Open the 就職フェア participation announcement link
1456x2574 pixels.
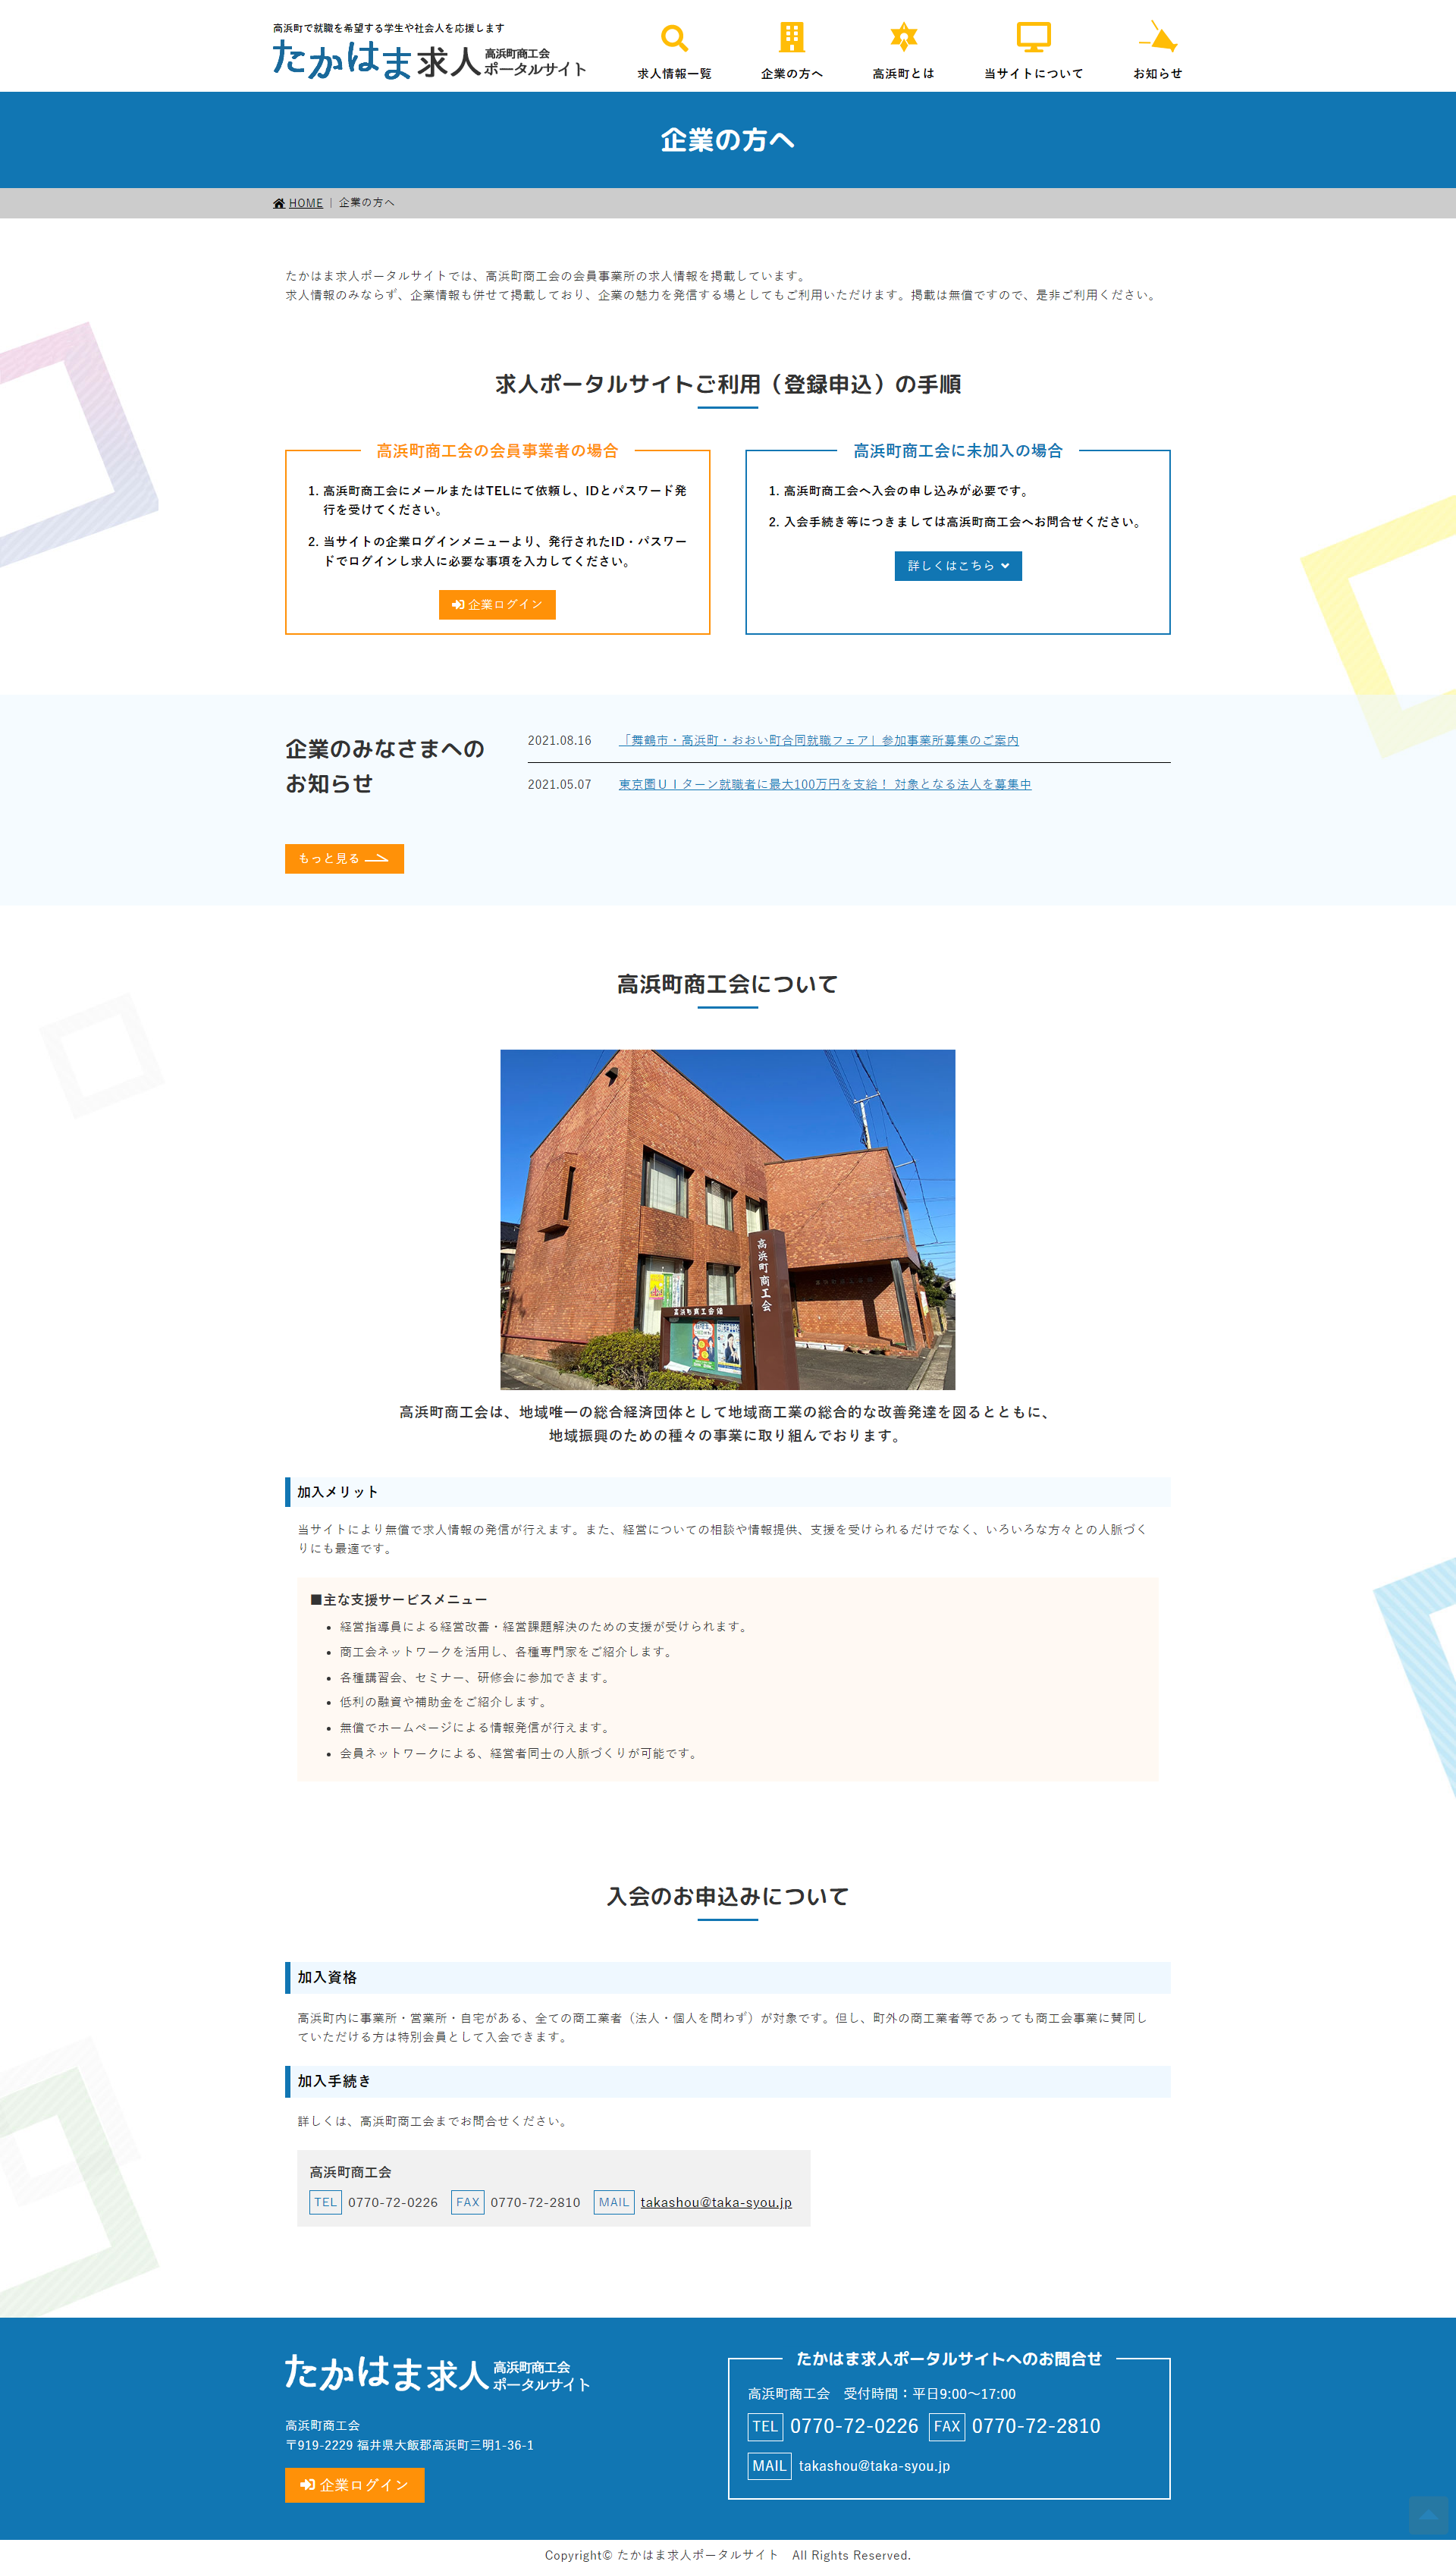pos(819,740)
